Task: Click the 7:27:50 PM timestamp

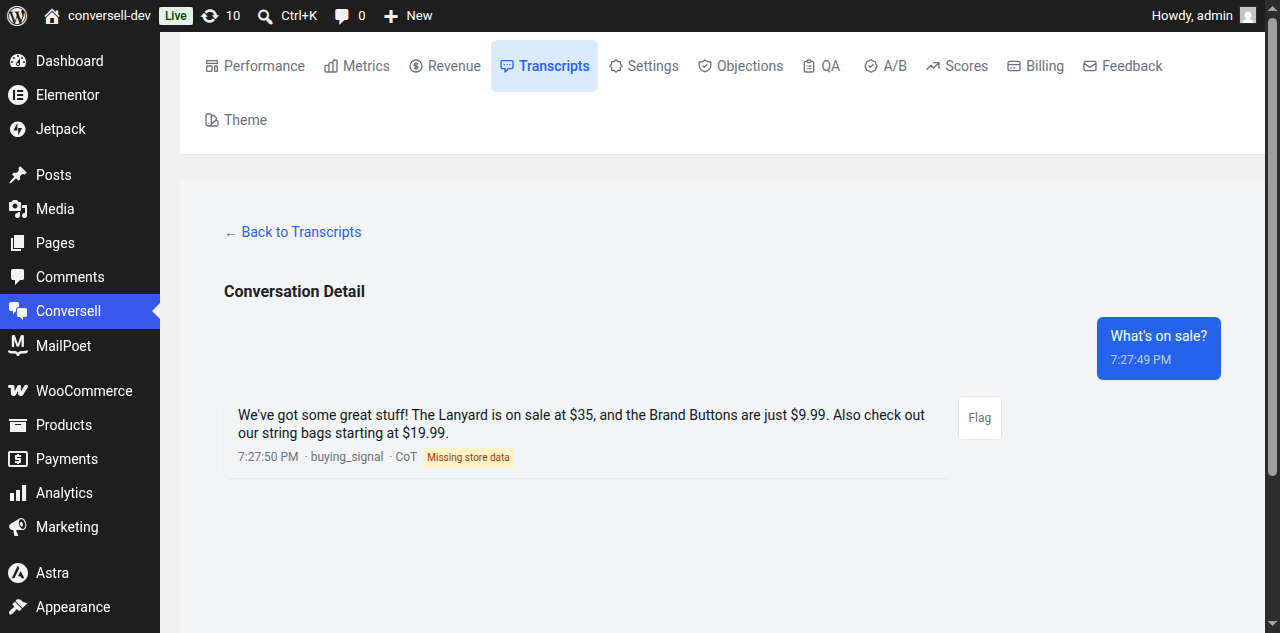Action: [268, 457]
